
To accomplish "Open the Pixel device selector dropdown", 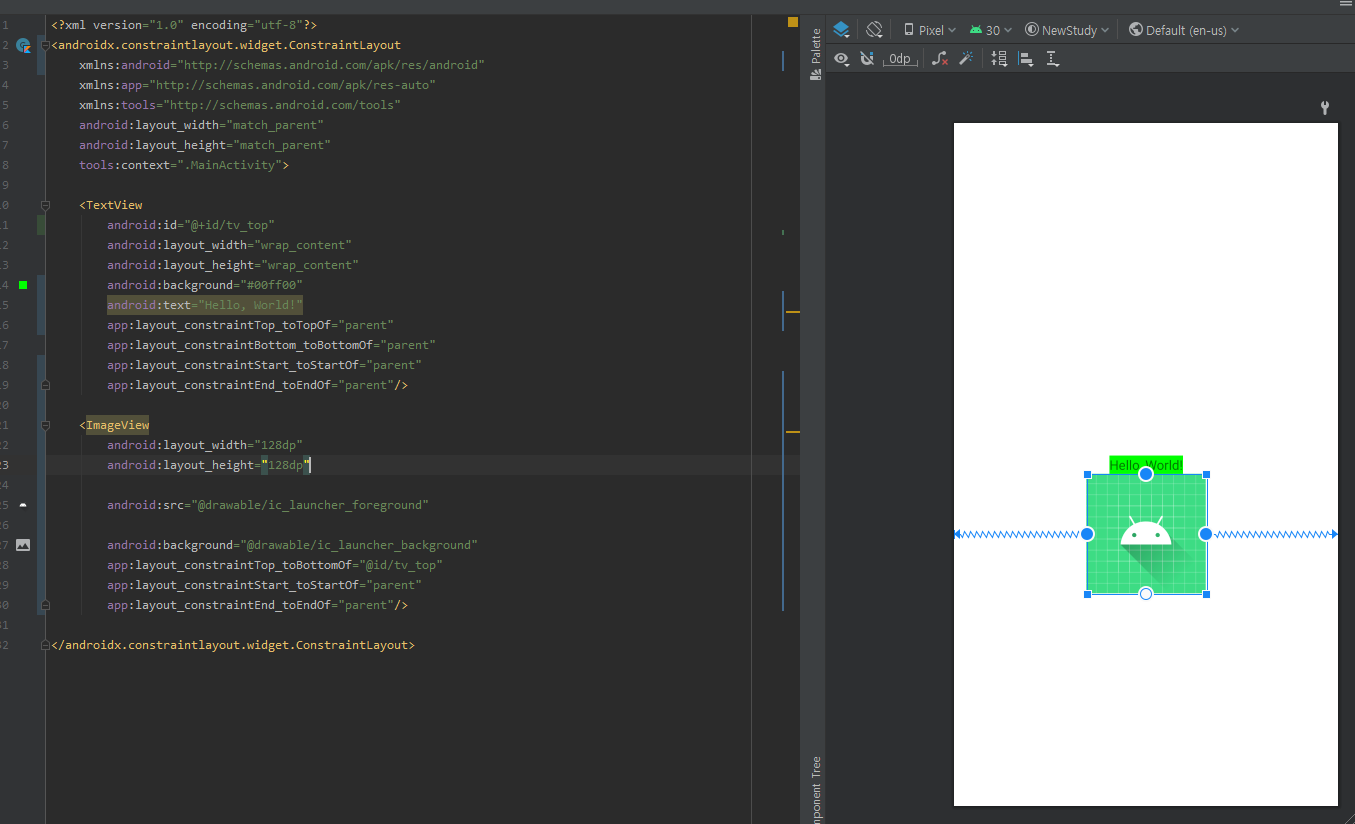I will click(x=929, y=30).
